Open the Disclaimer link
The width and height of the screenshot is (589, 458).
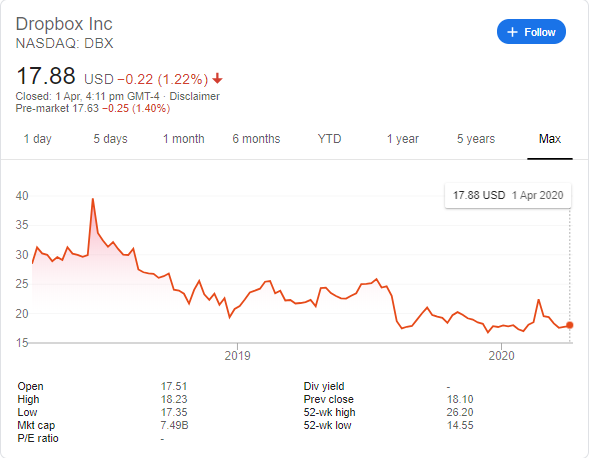point(194,96)
